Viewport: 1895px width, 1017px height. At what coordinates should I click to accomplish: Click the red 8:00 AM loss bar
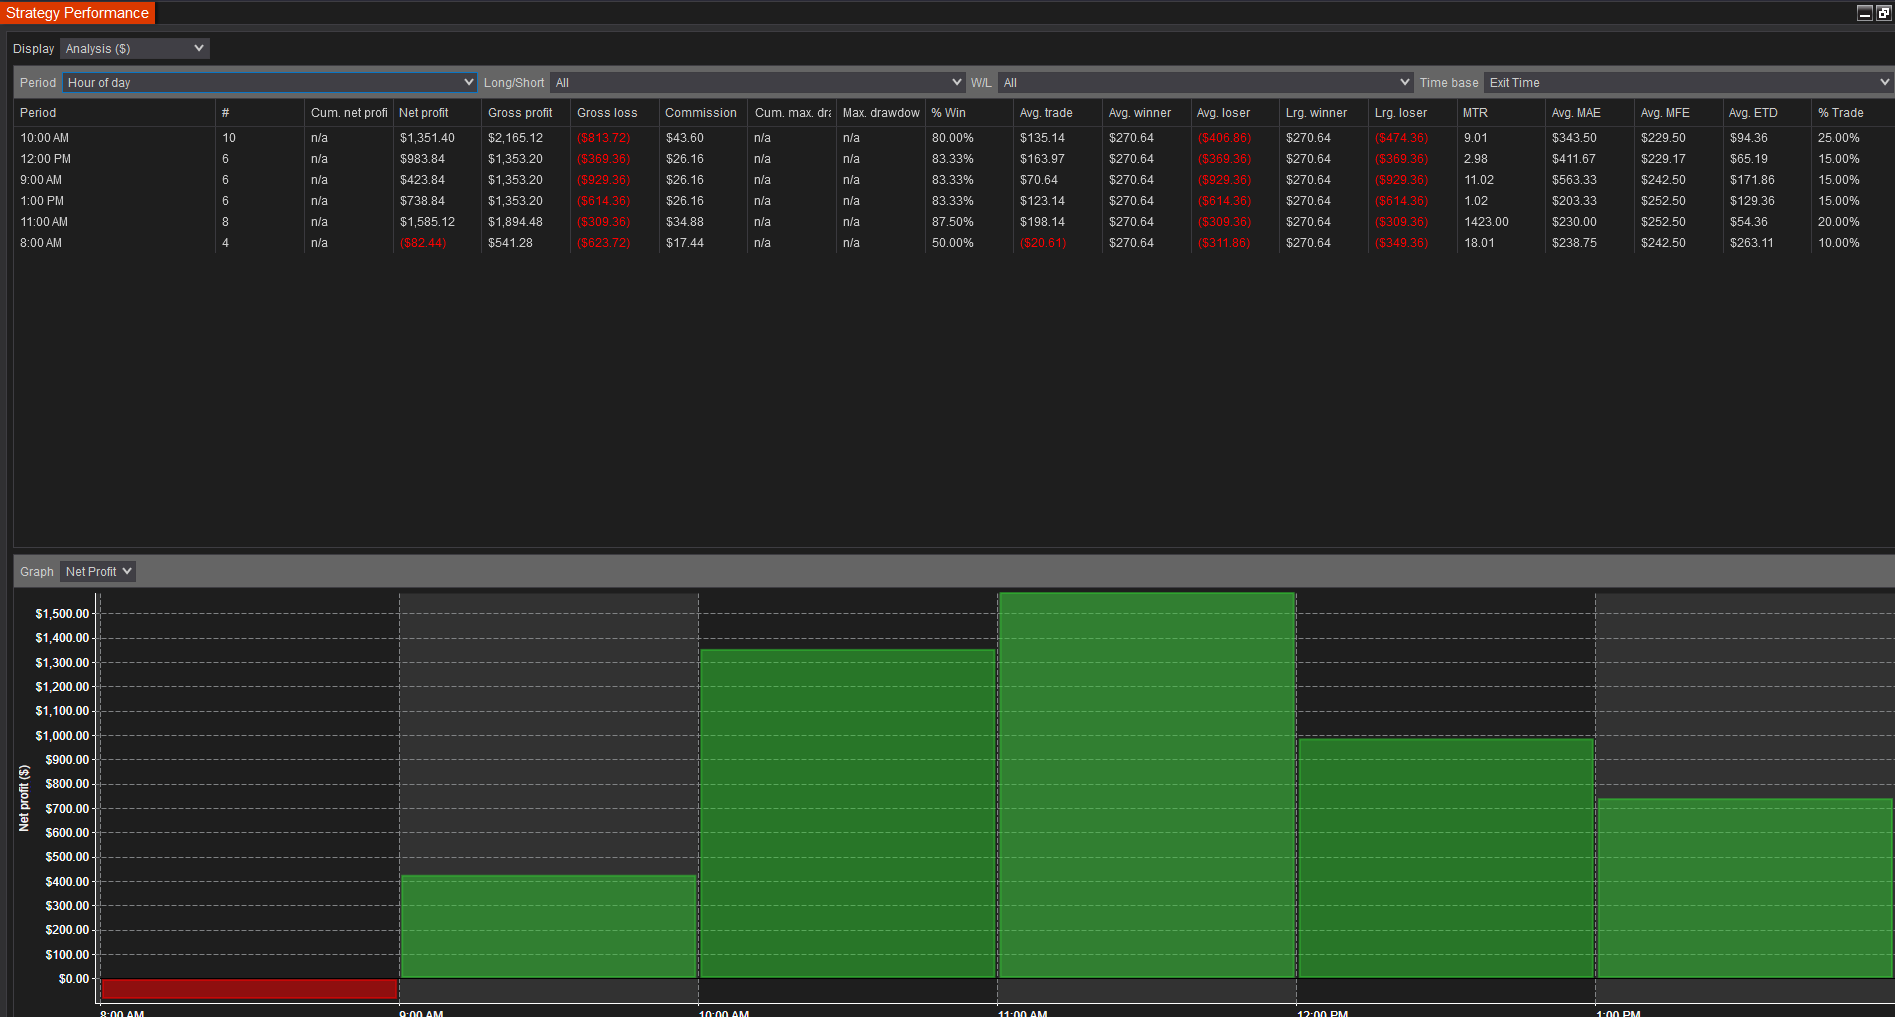coord(249,988)
